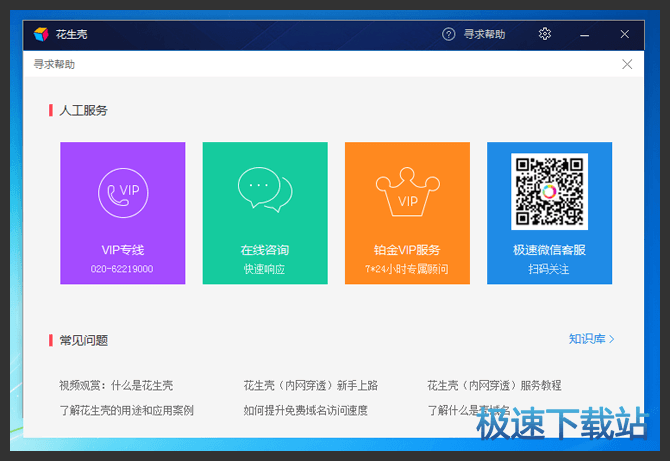Open 如何提升免费域名访问速度 link

coord(306,411)
